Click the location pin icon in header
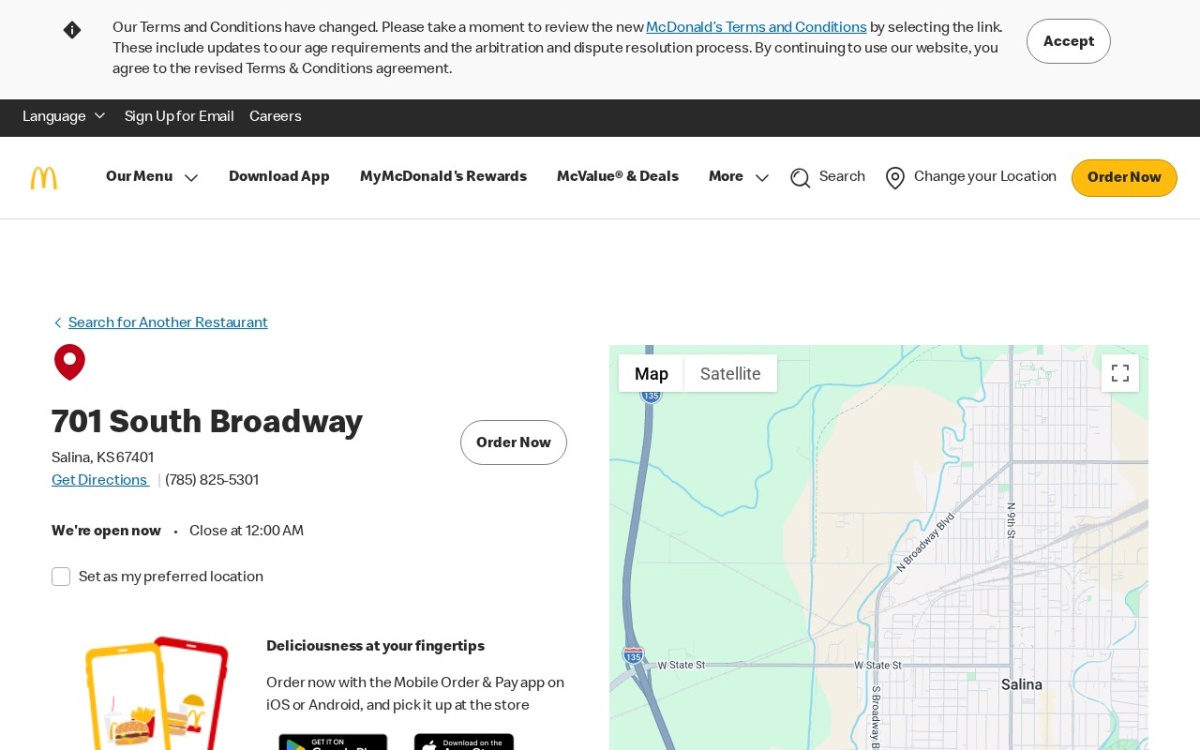Viewport: 1200px width, 750px height. (x=895, y=178)
